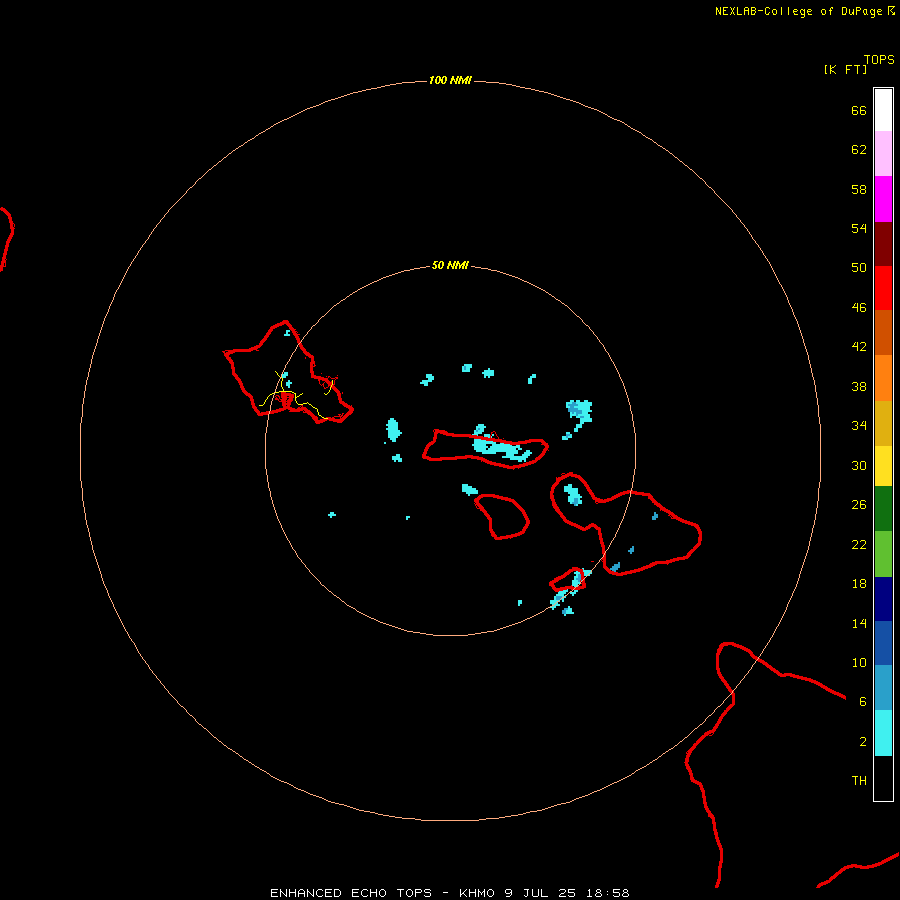900x900 pixels.
Task: Click the 50 NMI range ring label
Action: tap(450, 265)
